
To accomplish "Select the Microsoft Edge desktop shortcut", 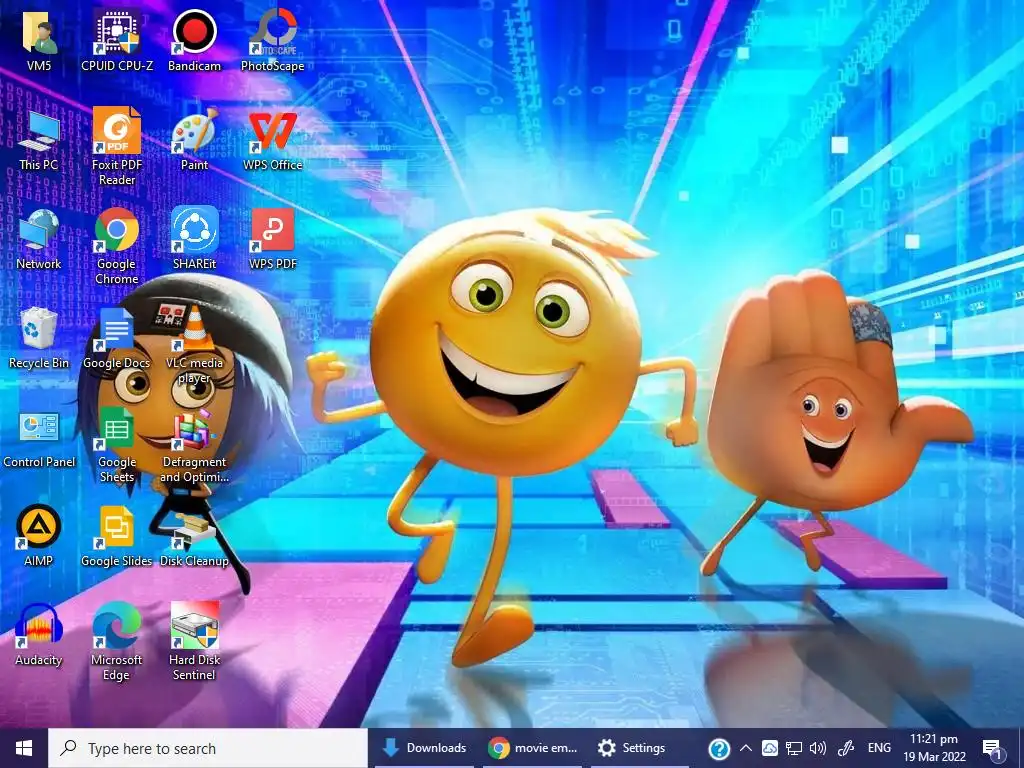I will [117, 642].
